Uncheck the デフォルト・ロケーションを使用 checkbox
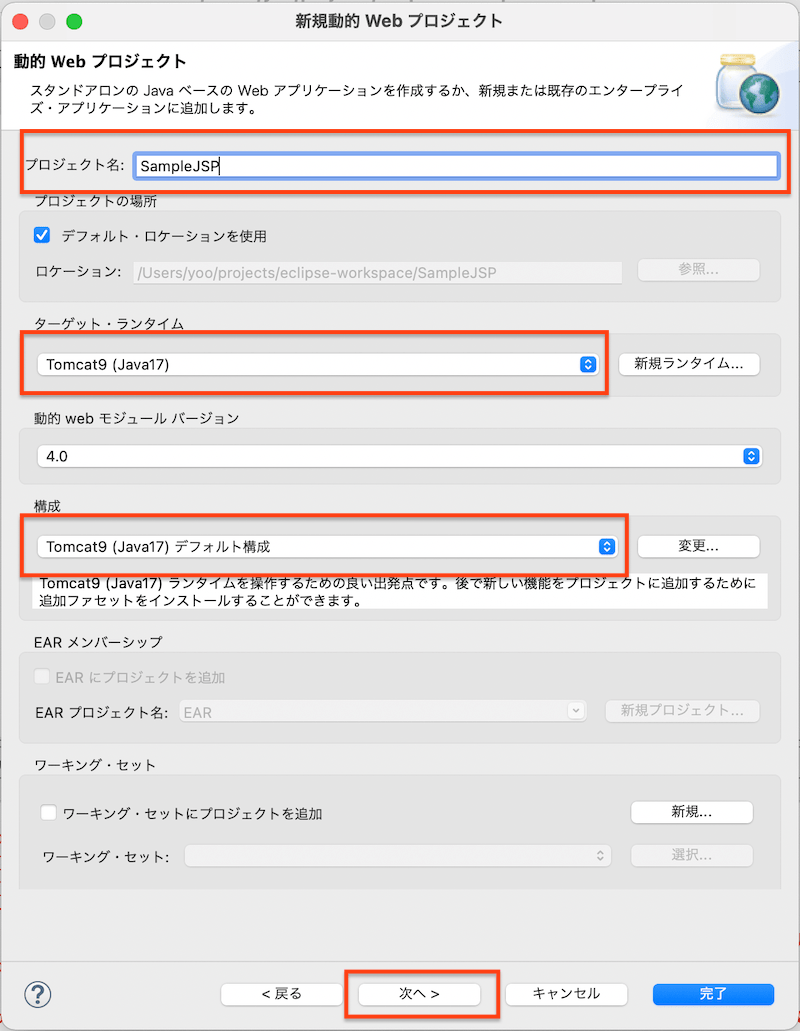Screen dimensions: 800x1031 (x=42, y=235)
